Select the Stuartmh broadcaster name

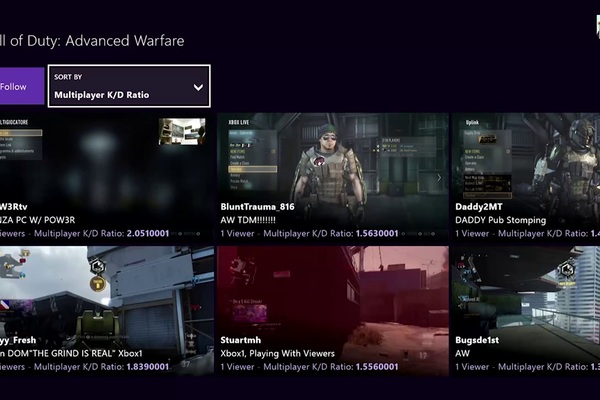(241, 340)
